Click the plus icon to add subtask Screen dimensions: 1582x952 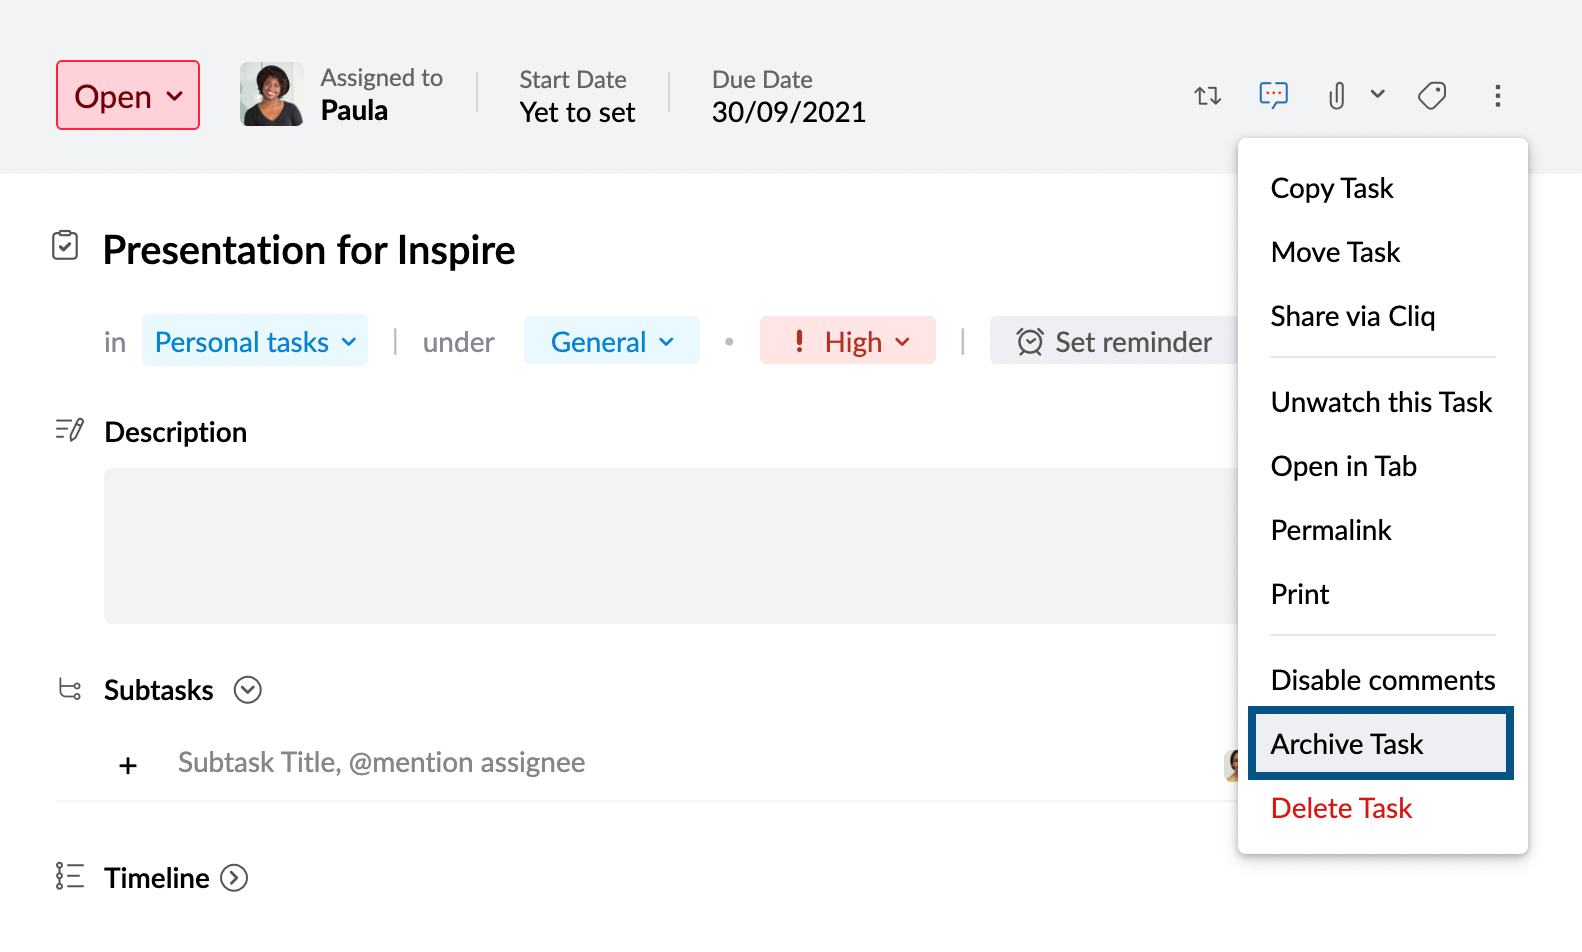click(x=128, y=766)
